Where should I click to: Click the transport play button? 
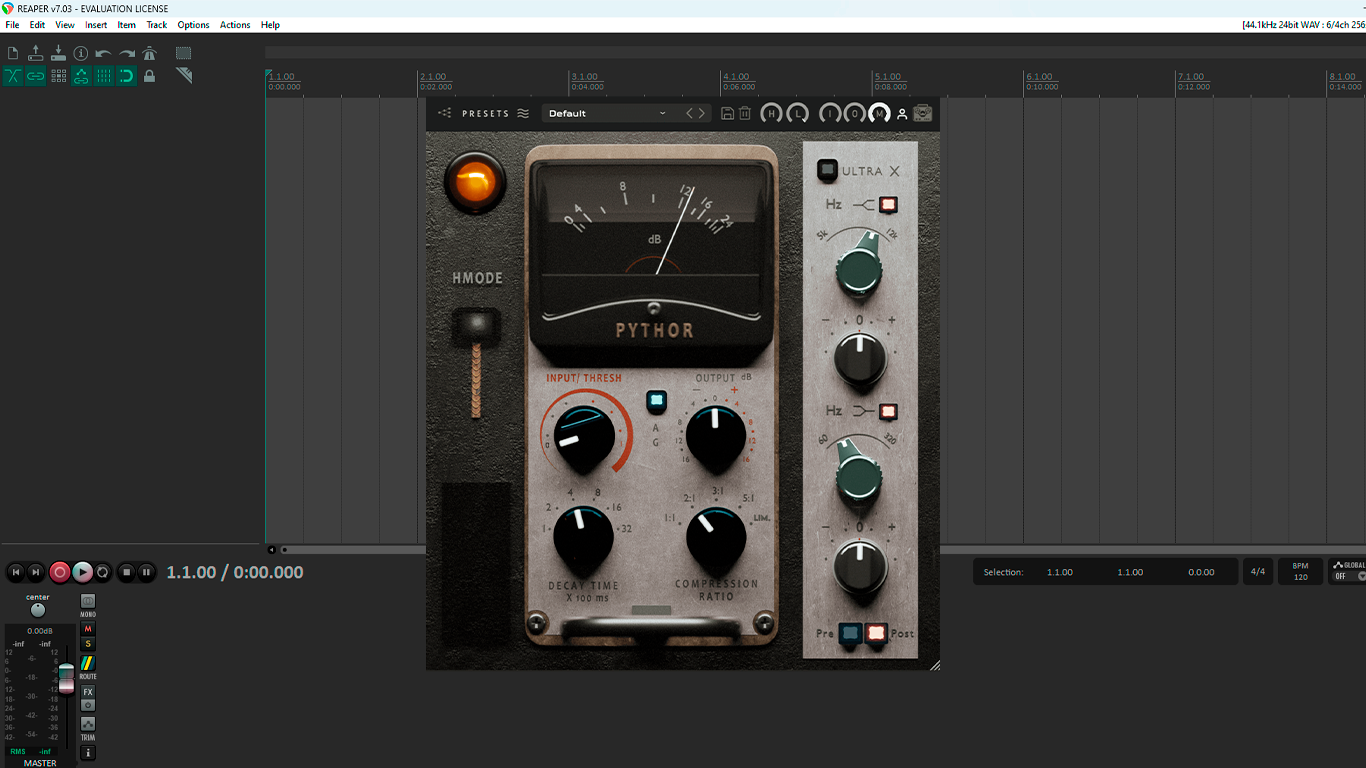(82, 572)
